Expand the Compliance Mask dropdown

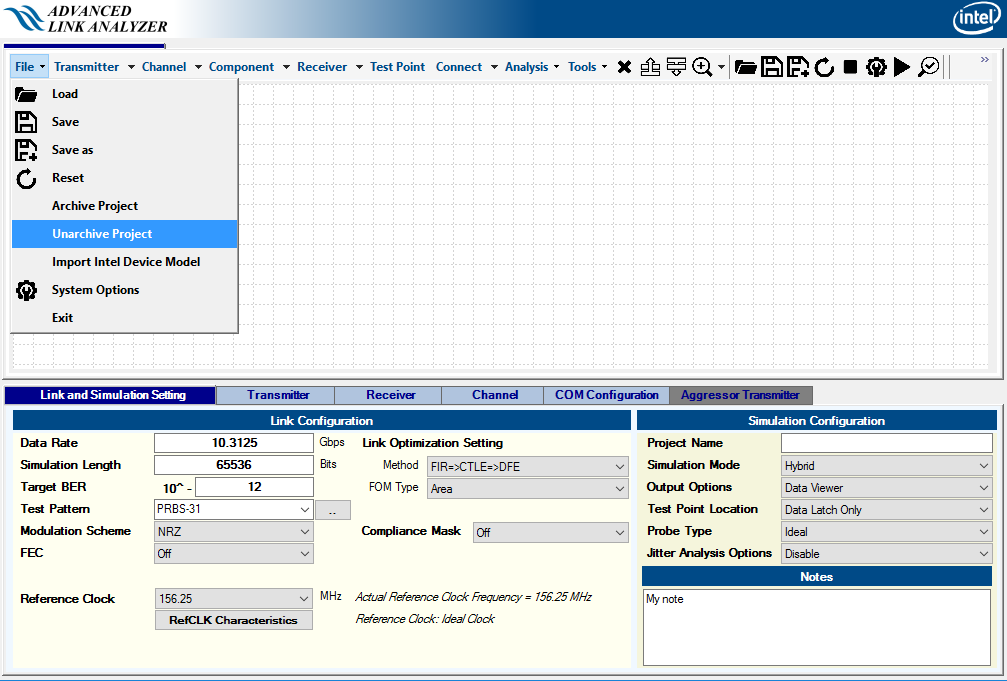(550, 532)
